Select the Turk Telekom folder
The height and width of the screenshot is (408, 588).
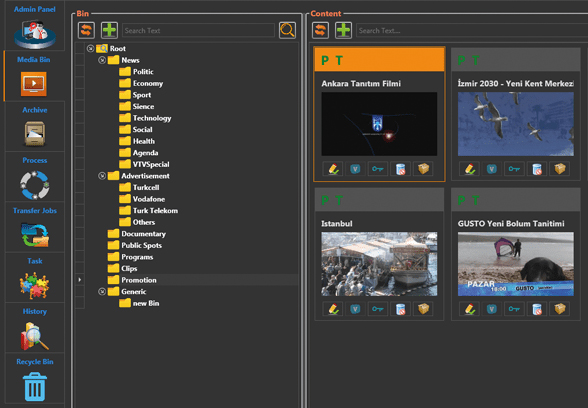148,211
